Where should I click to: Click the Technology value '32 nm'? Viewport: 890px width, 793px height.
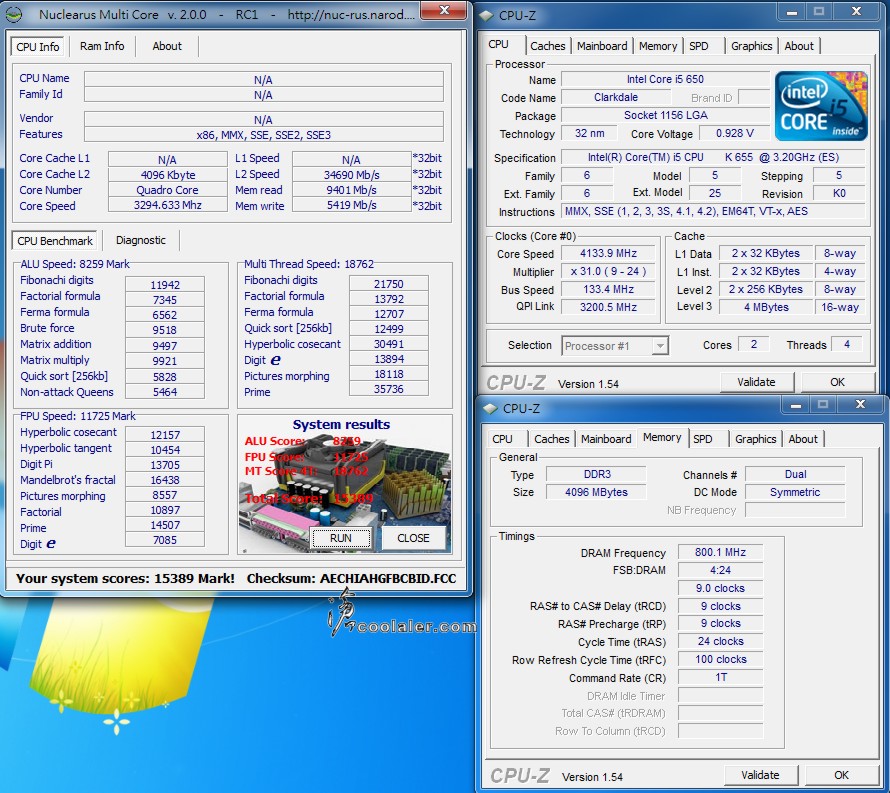[589, 133]
